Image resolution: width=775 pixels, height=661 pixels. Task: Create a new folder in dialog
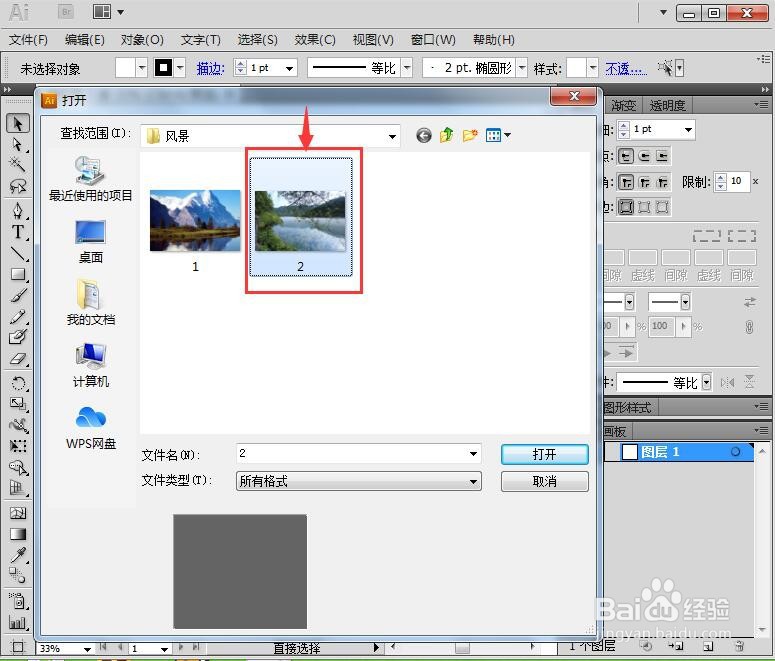tap(470, 134)
